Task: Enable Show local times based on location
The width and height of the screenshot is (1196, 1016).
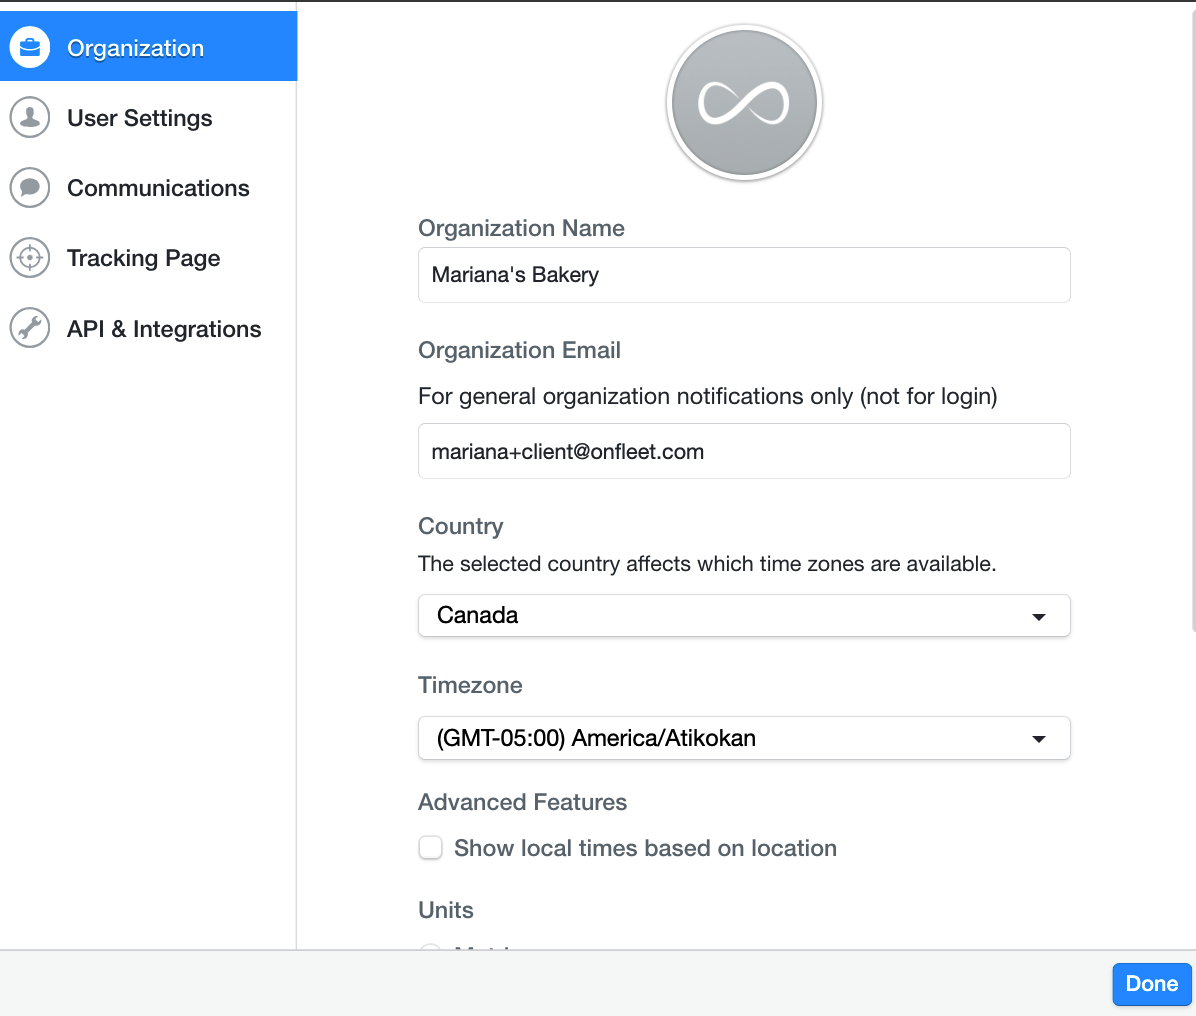Action: 430,847
